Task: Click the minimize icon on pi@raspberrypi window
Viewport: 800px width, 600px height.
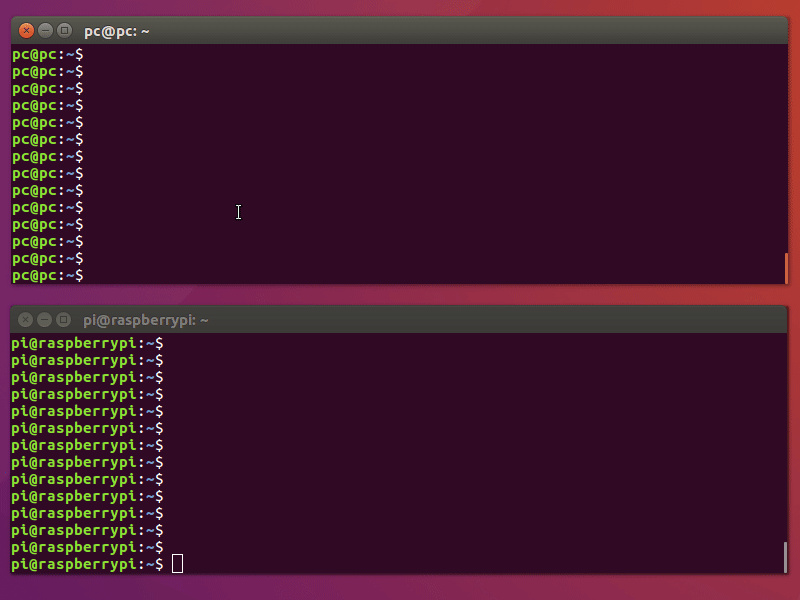Action: tap(44, 320)
